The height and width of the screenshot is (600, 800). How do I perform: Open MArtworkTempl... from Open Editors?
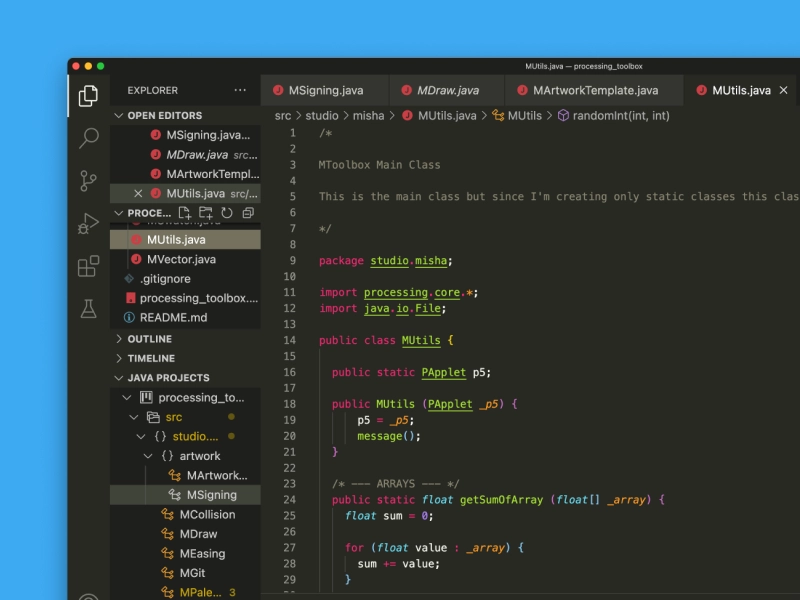tap(185, 174)
